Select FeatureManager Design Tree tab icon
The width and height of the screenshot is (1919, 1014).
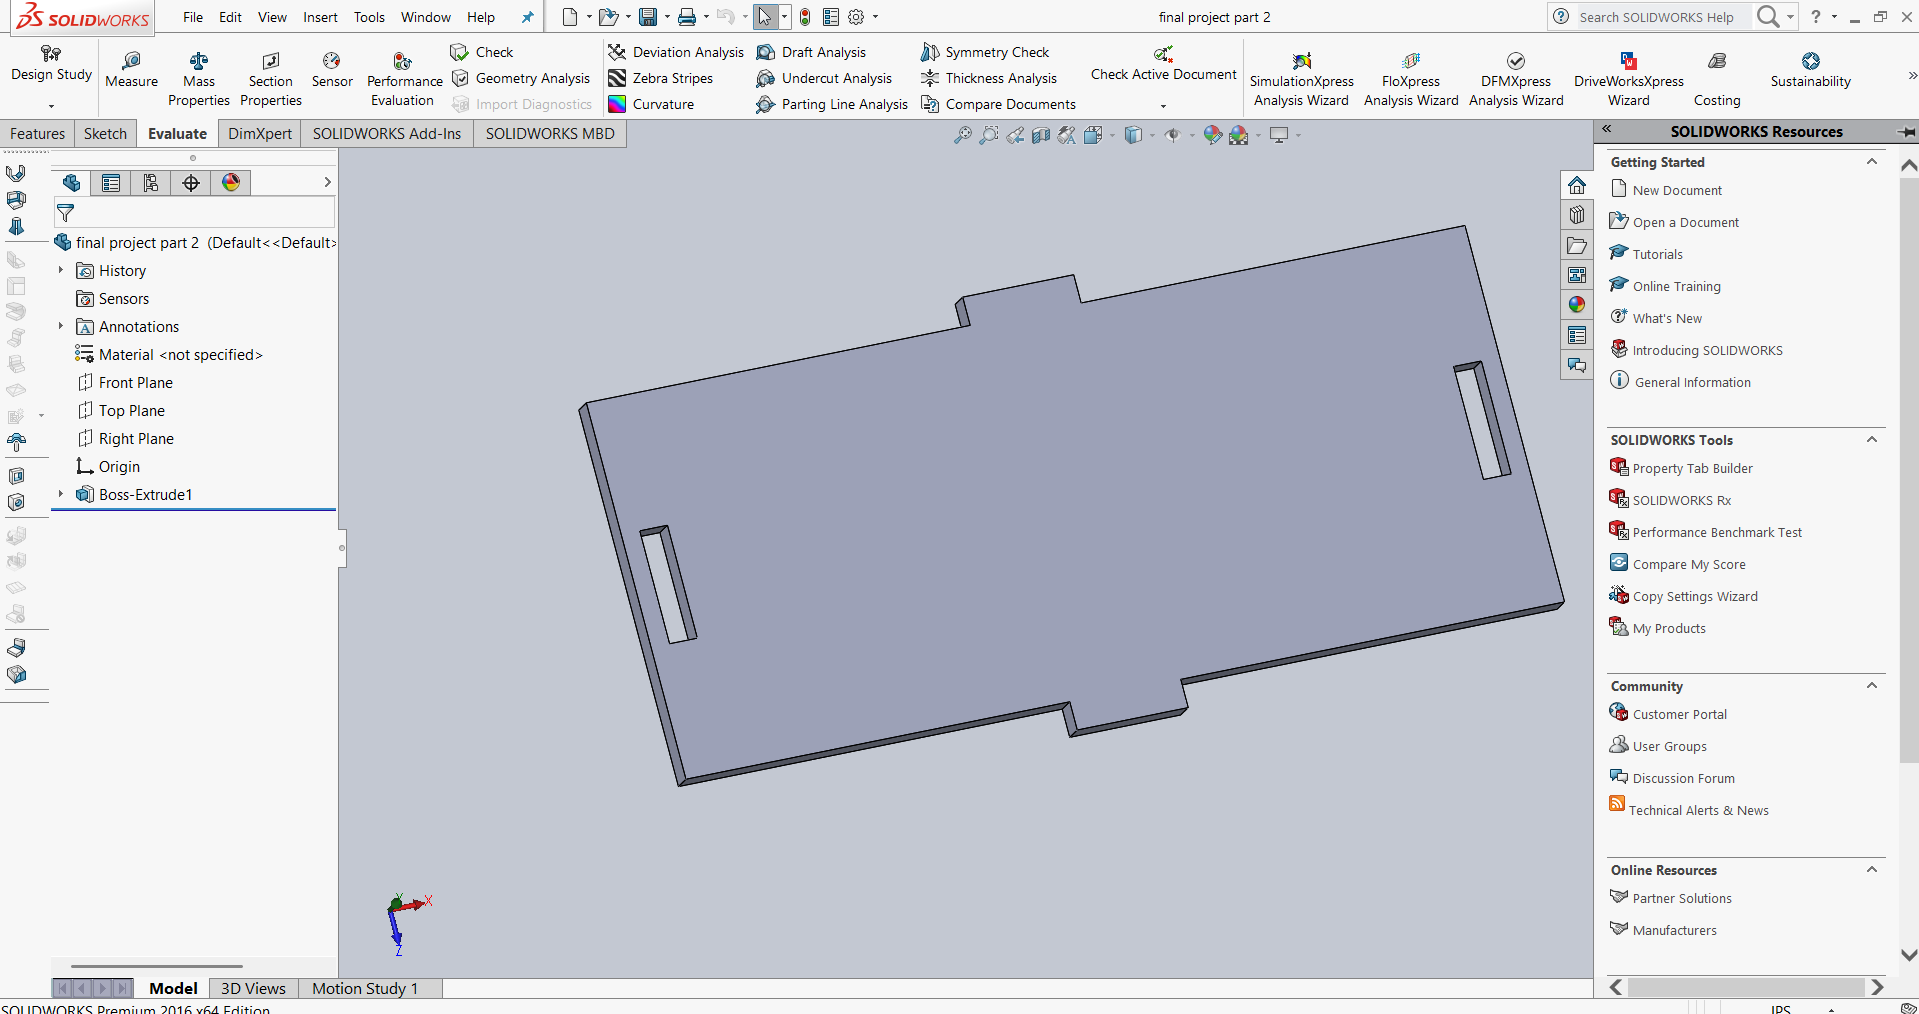coord(71,182)
